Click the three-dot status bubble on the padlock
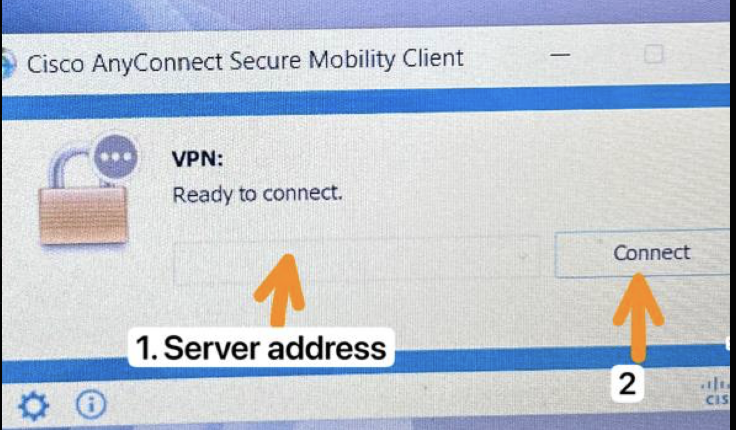Viewport: 736px width, 430px height. (x=116, y=157)
